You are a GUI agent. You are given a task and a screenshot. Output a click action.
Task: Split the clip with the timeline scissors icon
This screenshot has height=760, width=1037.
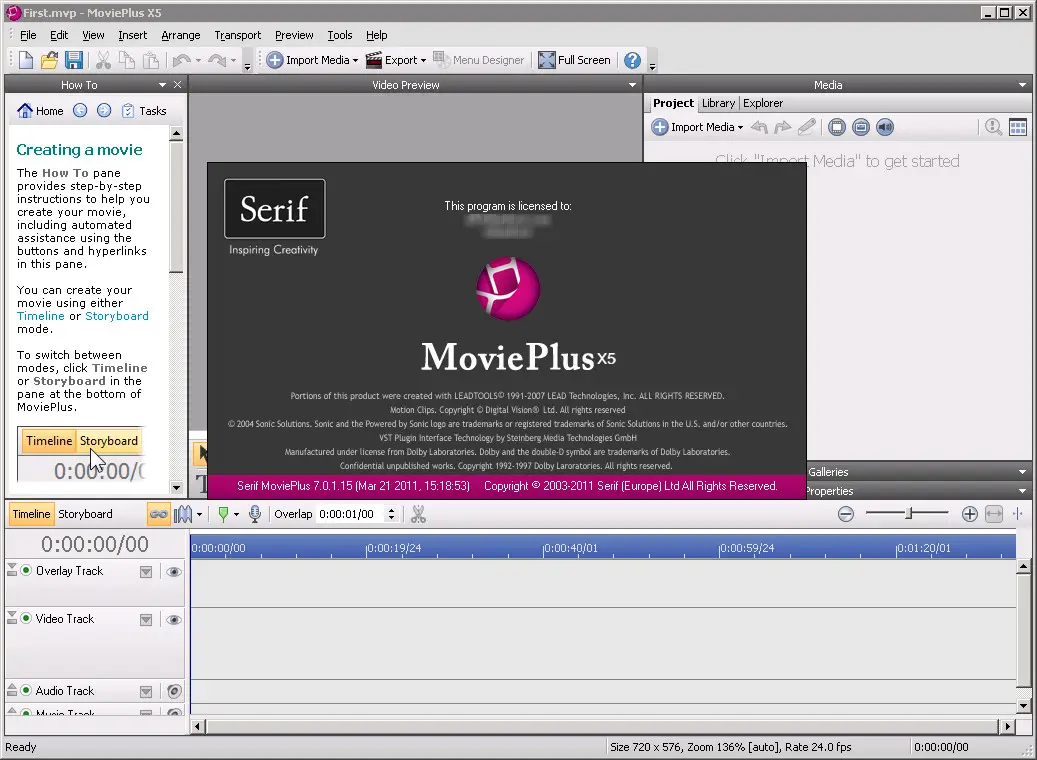point(418,514)
